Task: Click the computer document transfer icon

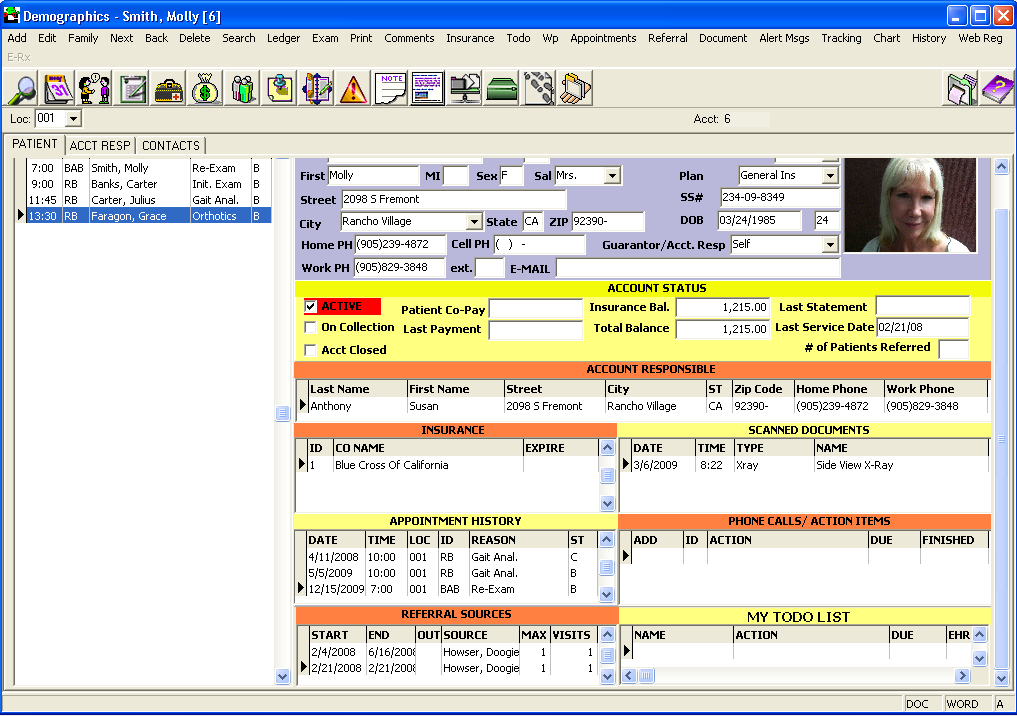Action: 464,89
